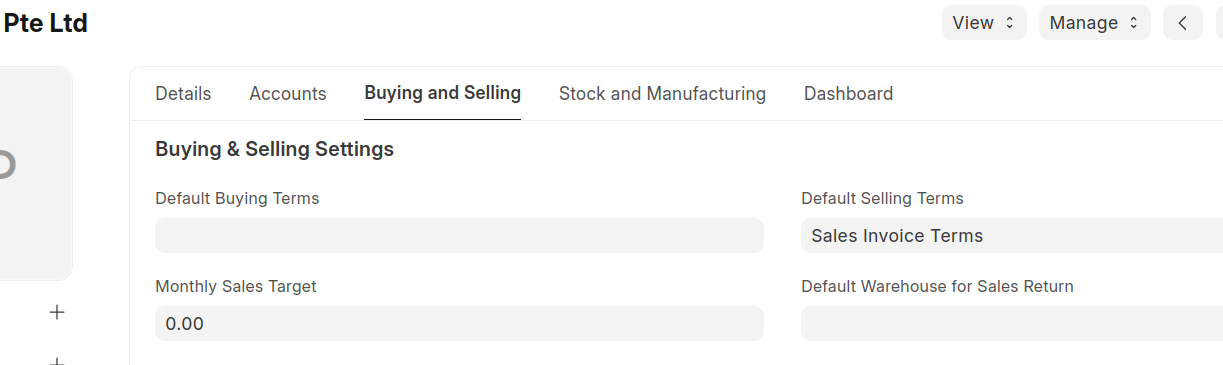Show the Dashboard tab
Viewport: 1223px width, 365px height.
(848, 94)
